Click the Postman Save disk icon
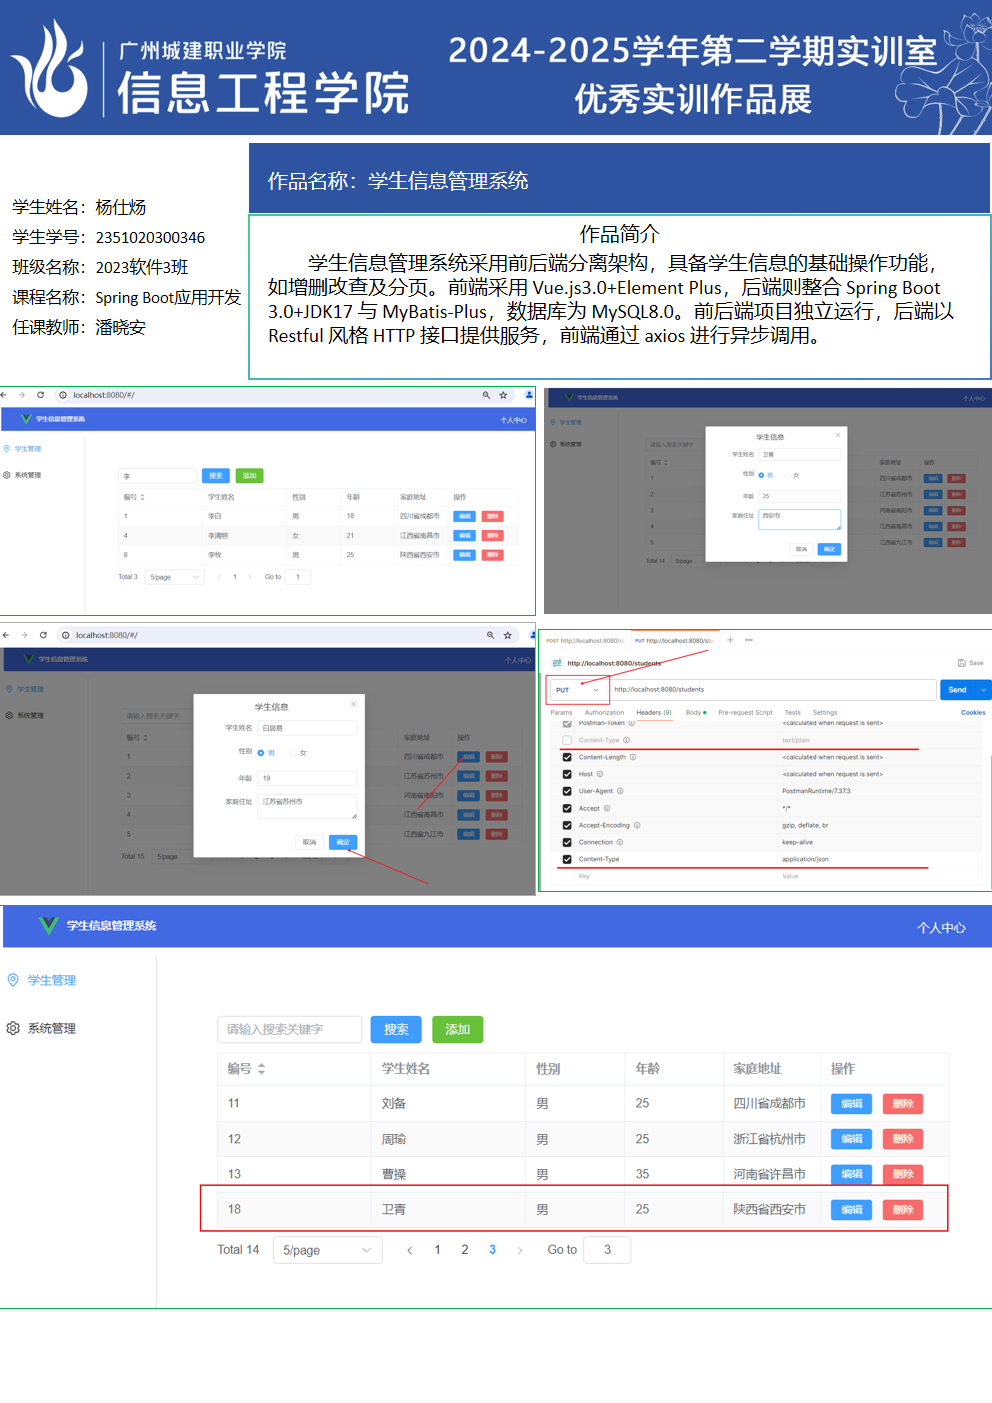 pyautogui.click(x=962, y=663)
